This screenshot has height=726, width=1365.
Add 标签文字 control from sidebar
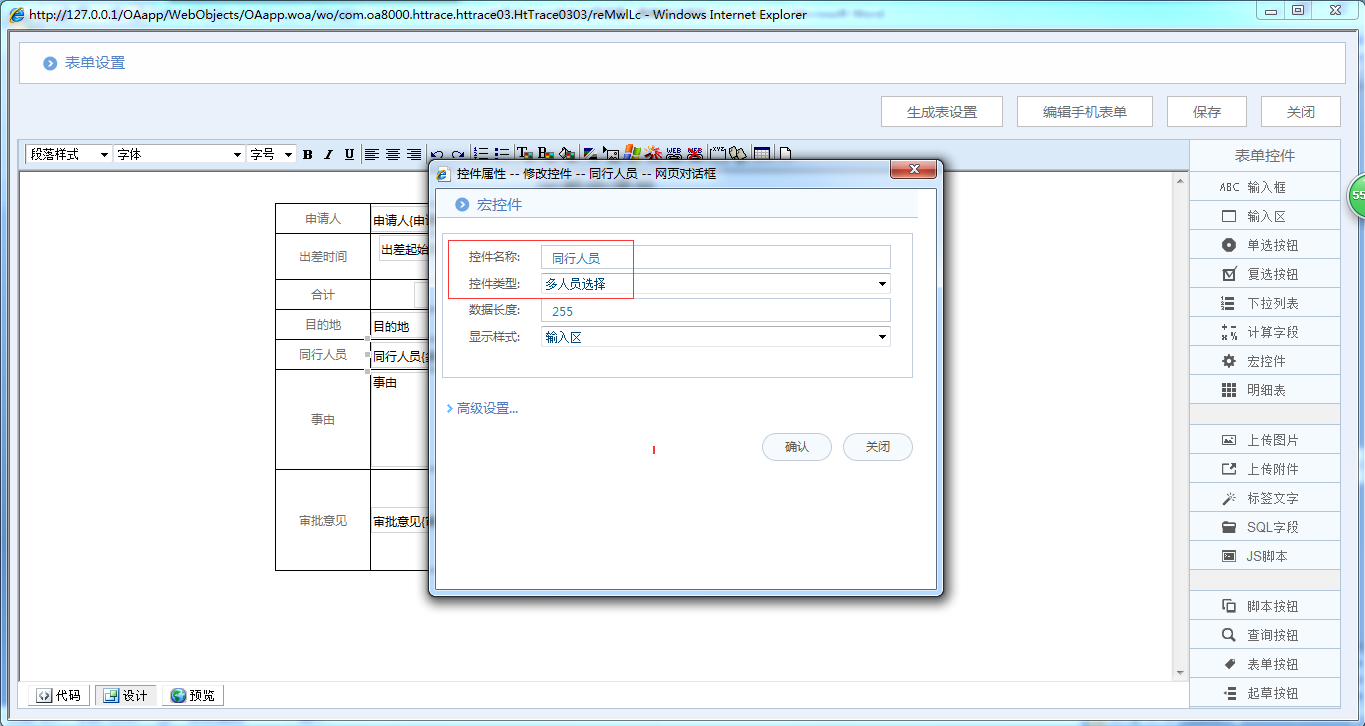1264,498
